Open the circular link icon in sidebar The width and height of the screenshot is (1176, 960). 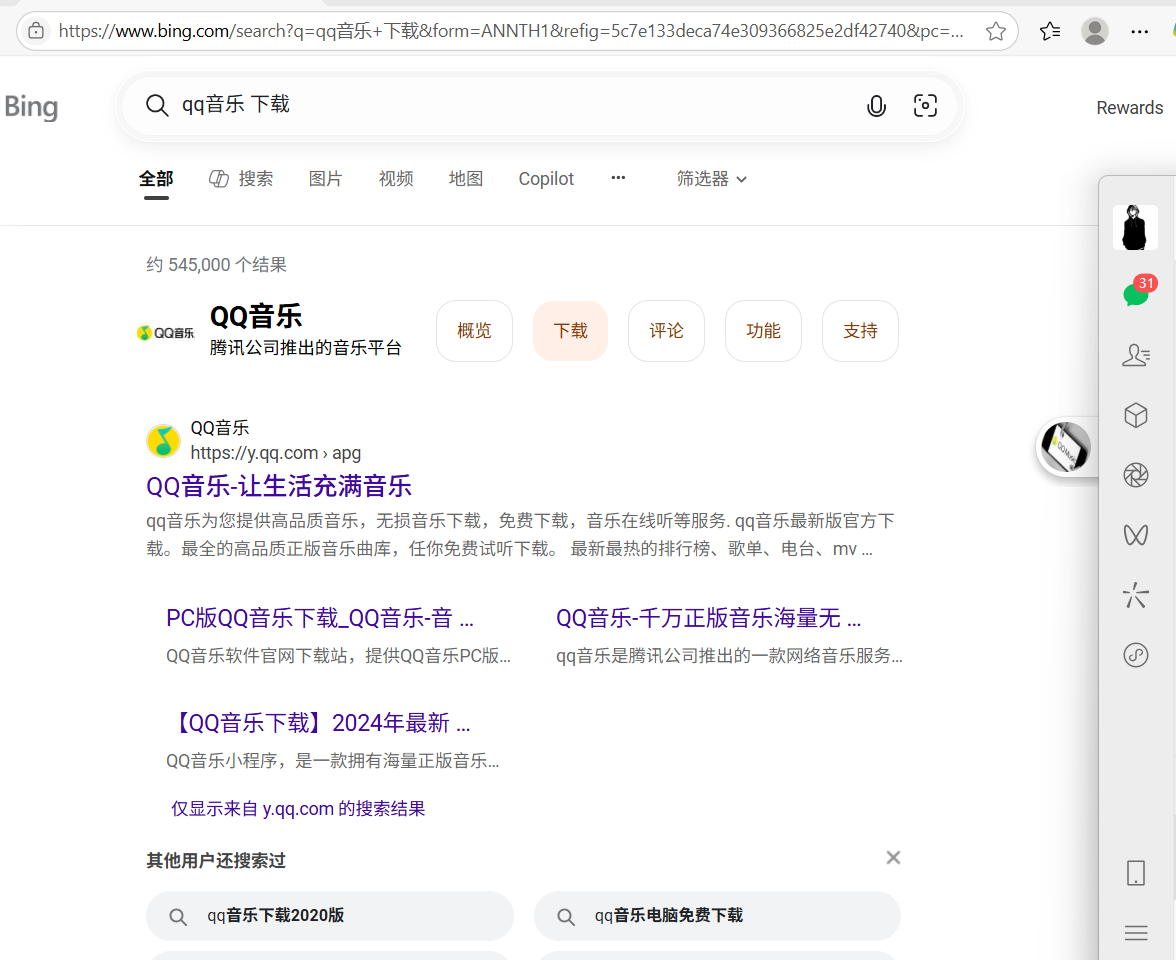tap(1136, 655)
